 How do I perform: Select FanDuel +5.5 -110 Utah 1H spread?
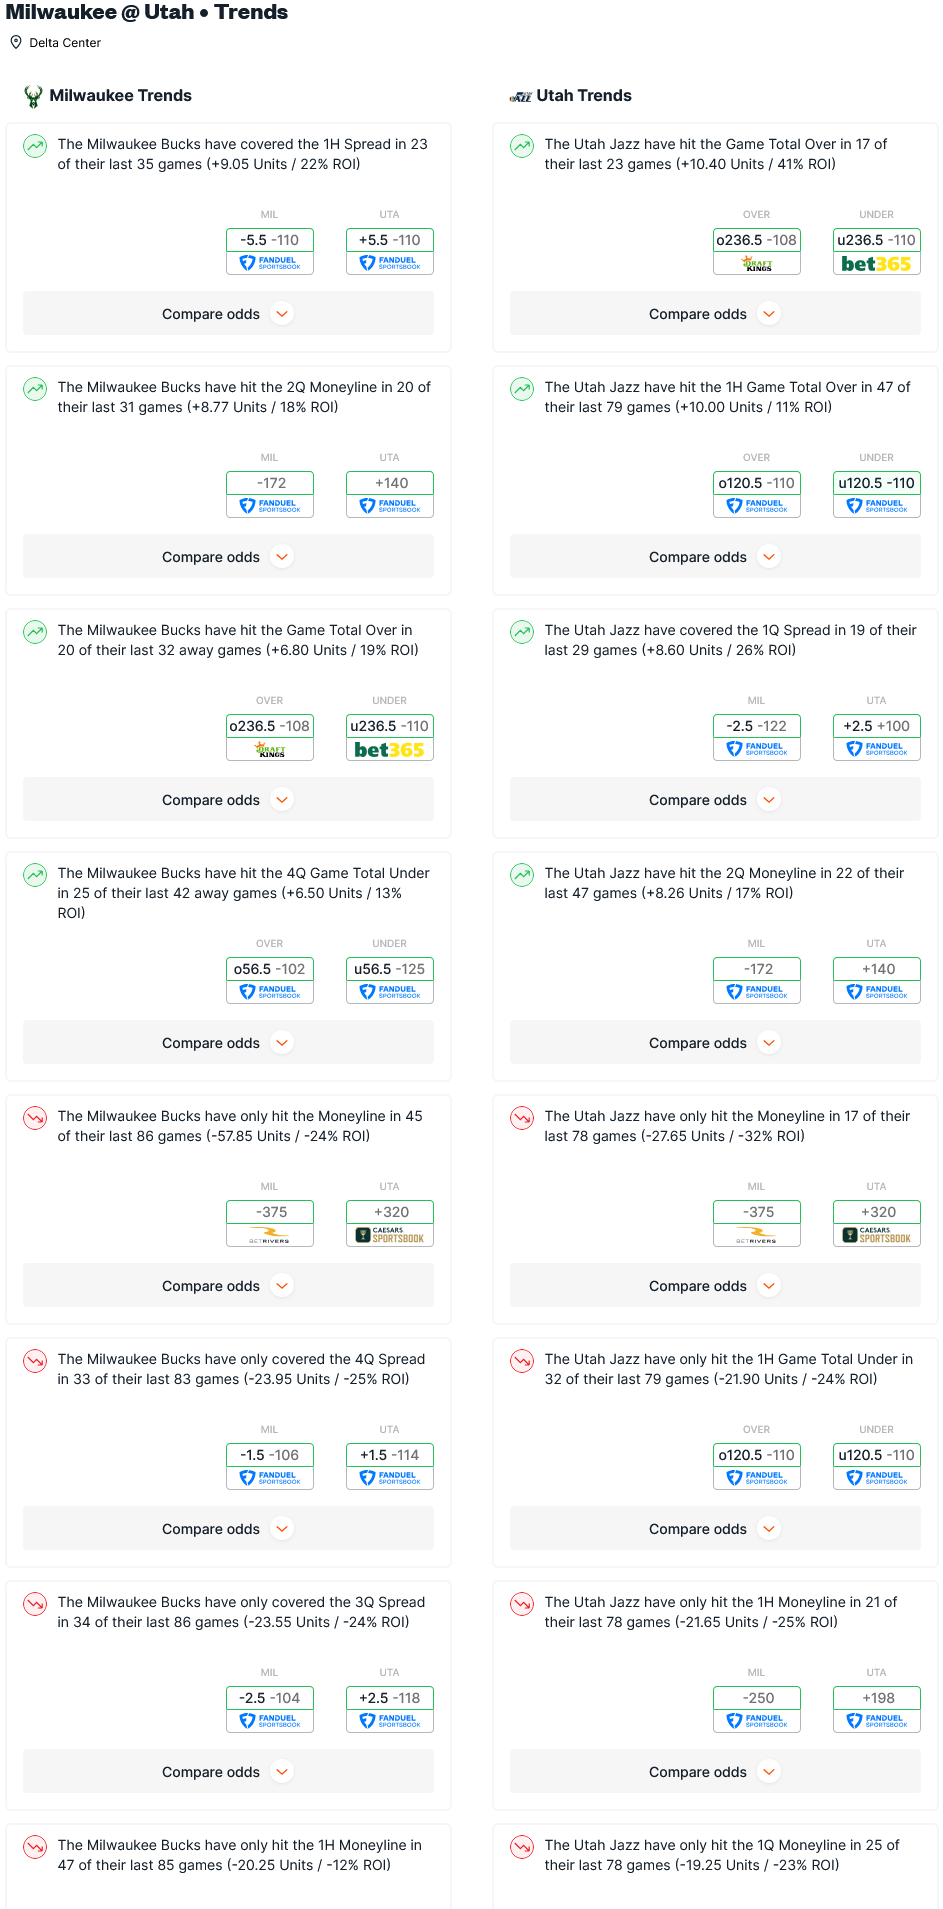[x=390, y=251]
